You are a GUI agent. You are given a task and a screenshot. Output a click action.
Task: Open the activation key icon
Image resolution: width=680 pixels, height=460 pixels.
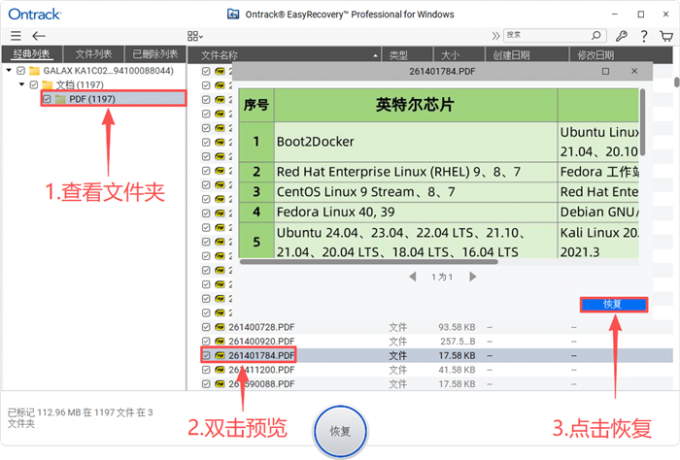click(x=621, y=36)
